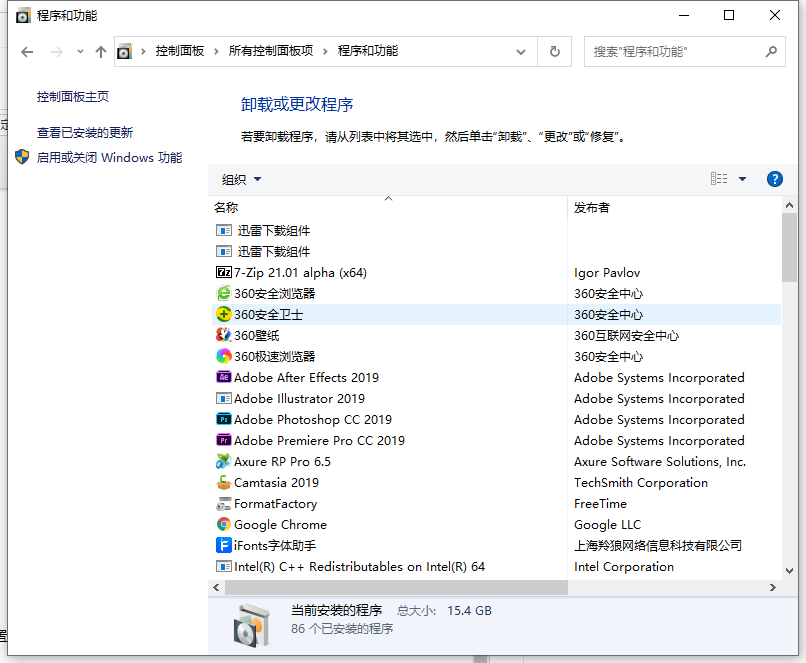
Task: Open the view options dropdown arrow
Action: 742,179
